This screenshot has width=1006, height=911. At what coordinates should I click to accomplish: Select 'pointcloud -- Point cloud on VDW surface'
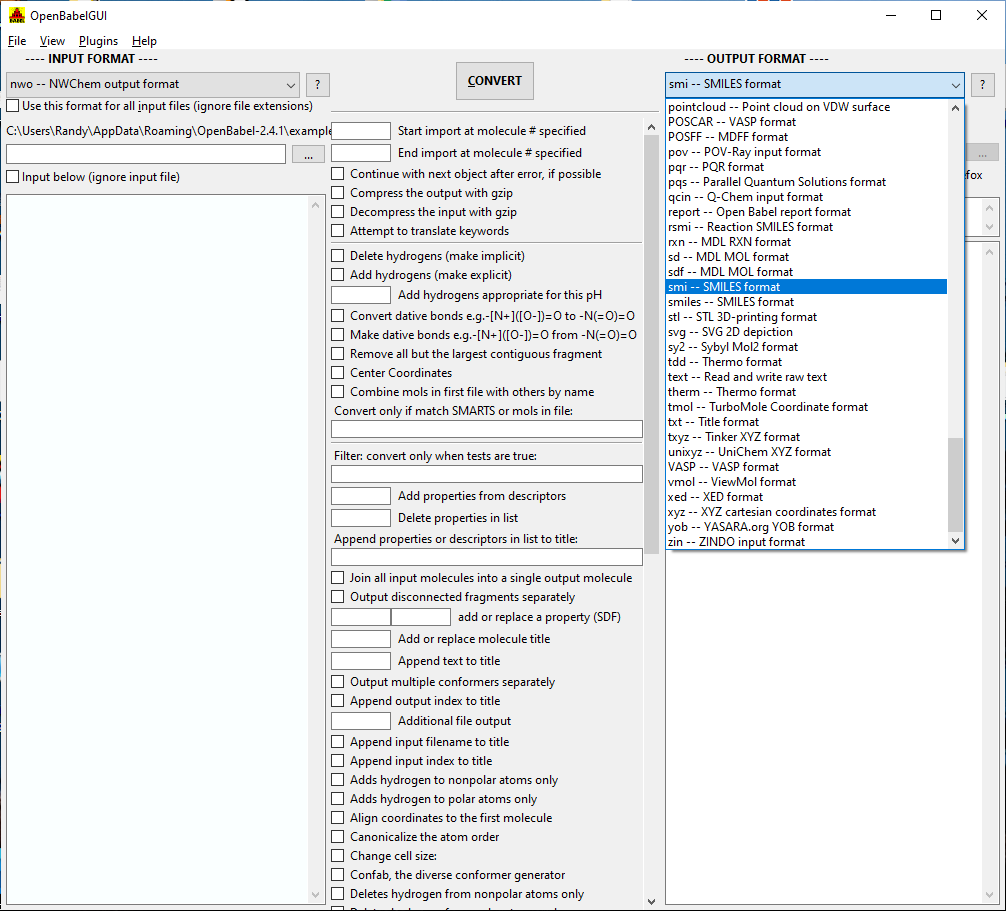tap(806, 107)
